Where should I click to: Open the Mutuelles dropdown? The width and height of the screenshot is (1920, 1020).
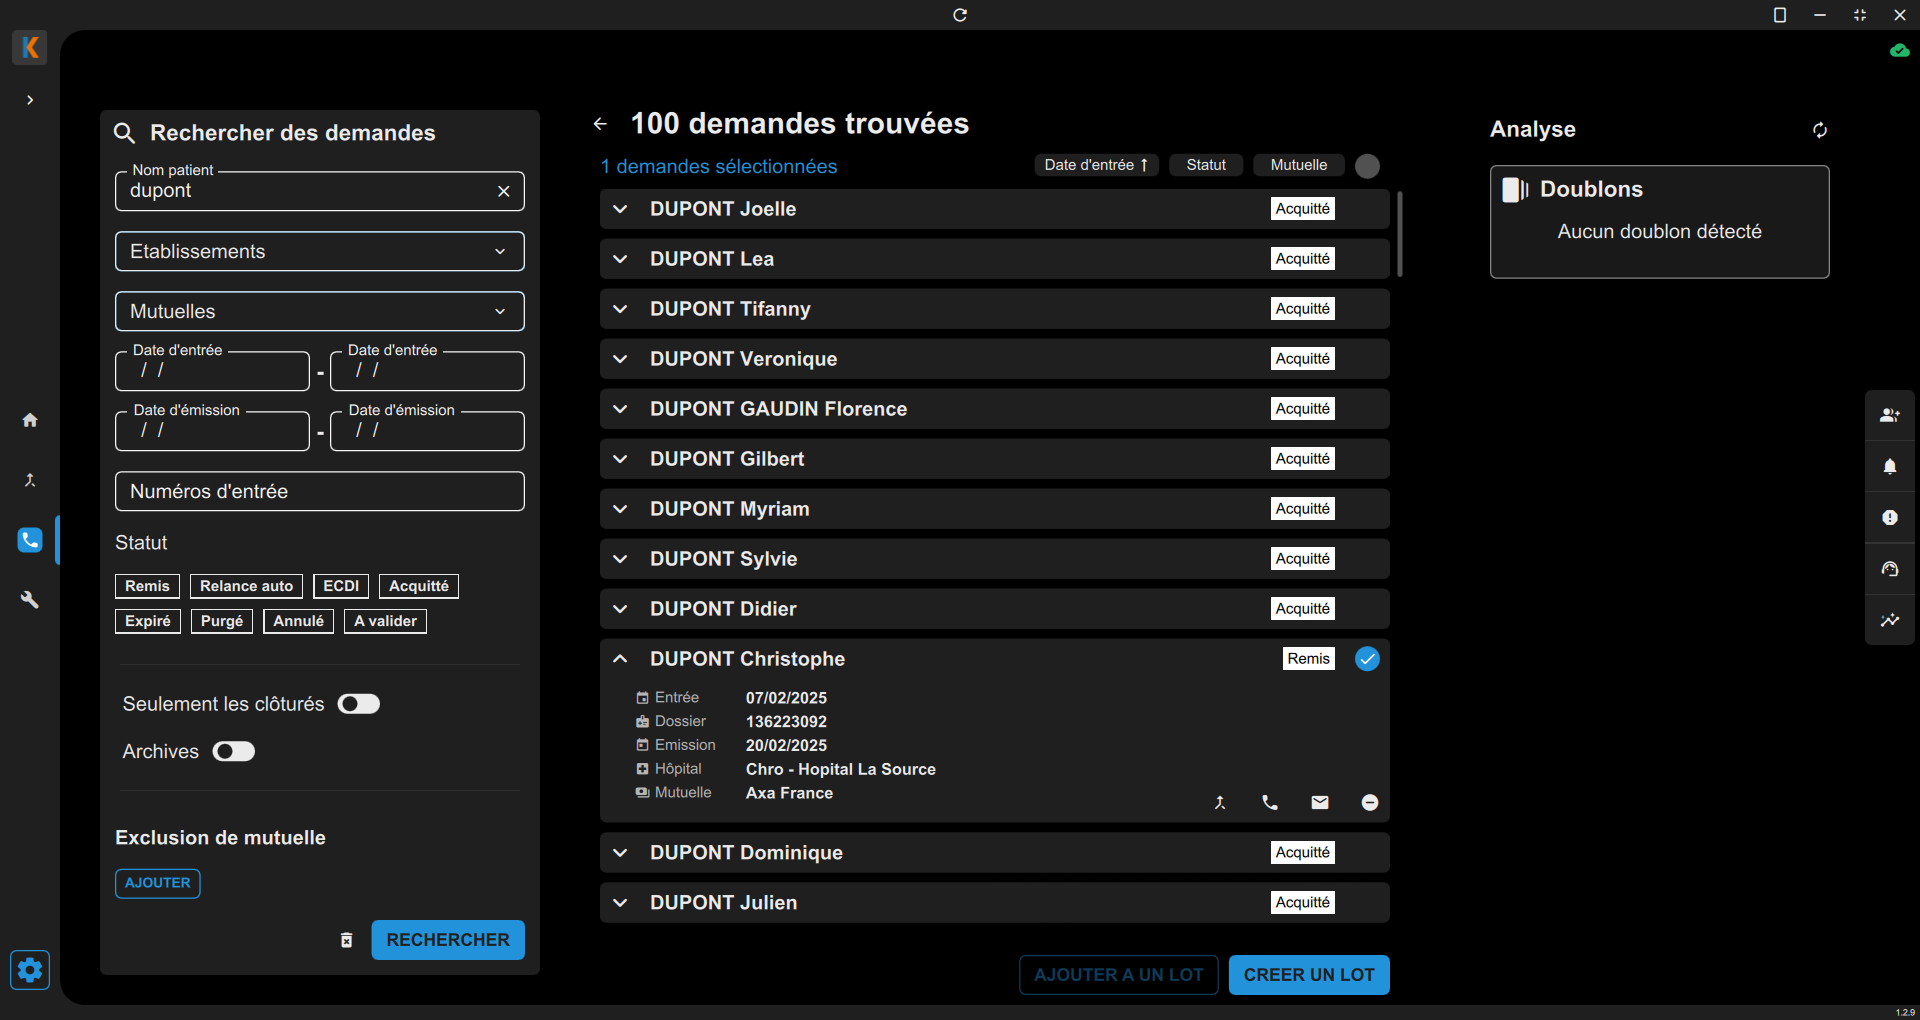[320, 312]
